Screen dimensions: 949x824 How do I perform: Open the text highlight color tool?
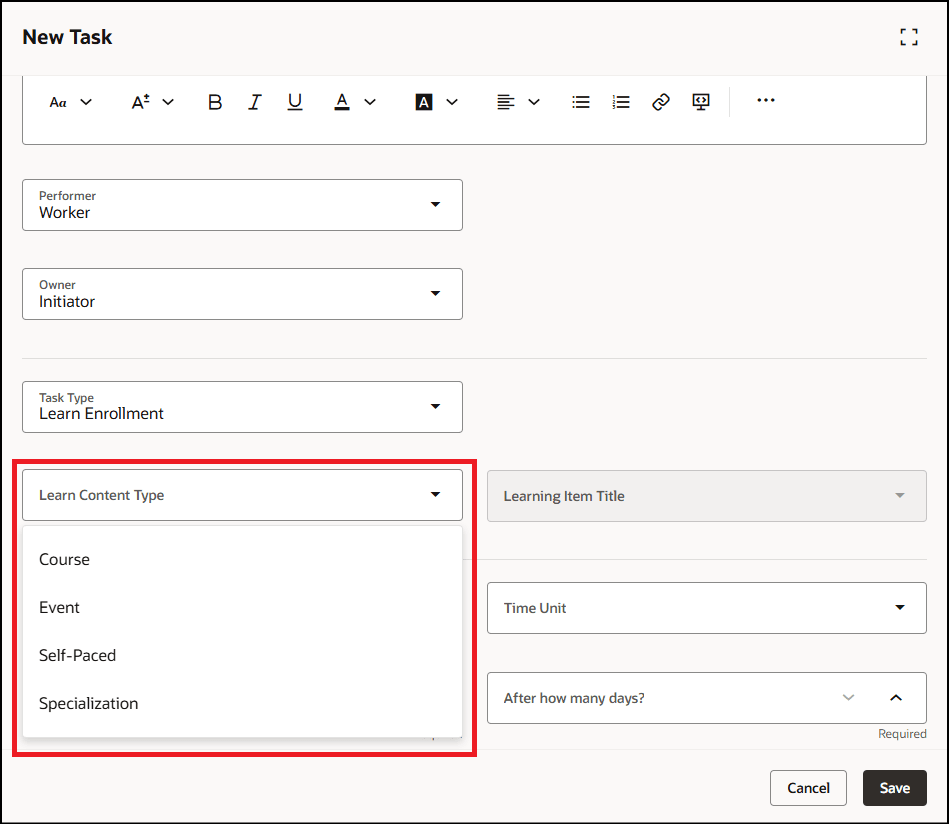point(425,101)
